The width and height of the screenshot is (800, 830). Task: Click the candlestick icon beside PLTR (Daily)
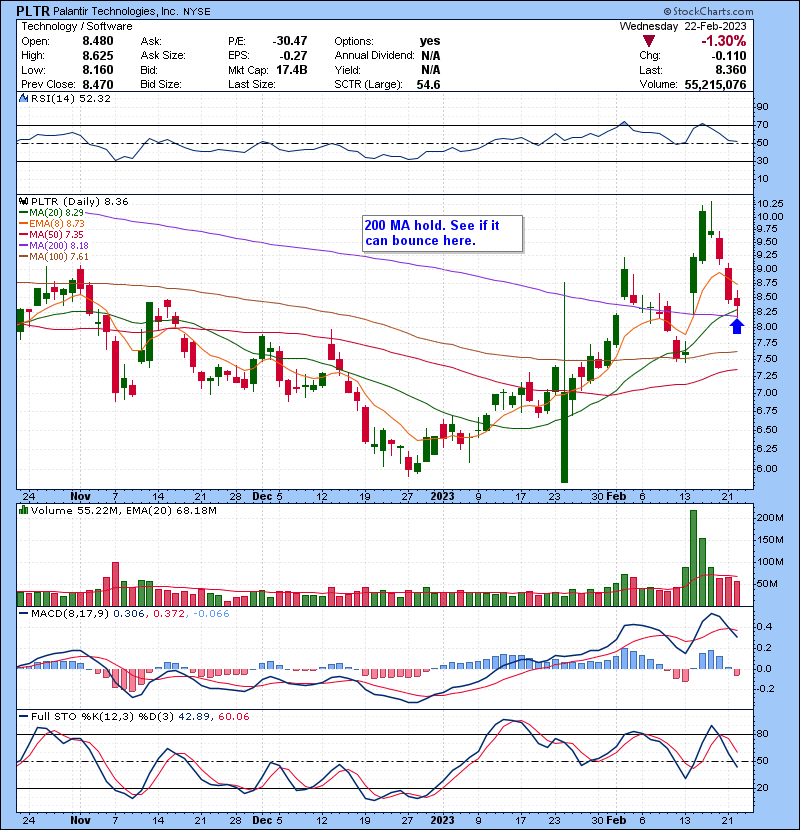(x=24, y=201)
